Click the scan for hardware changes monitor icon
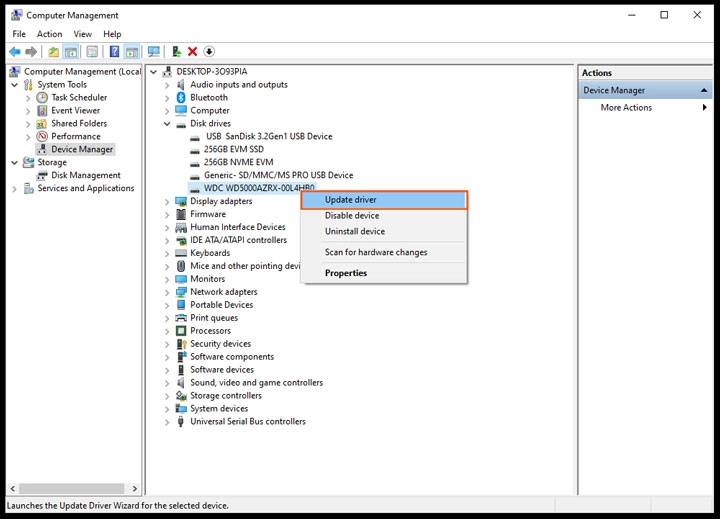Image resolution: width=720 pixels, height=519 pixels. pos(153,52)
